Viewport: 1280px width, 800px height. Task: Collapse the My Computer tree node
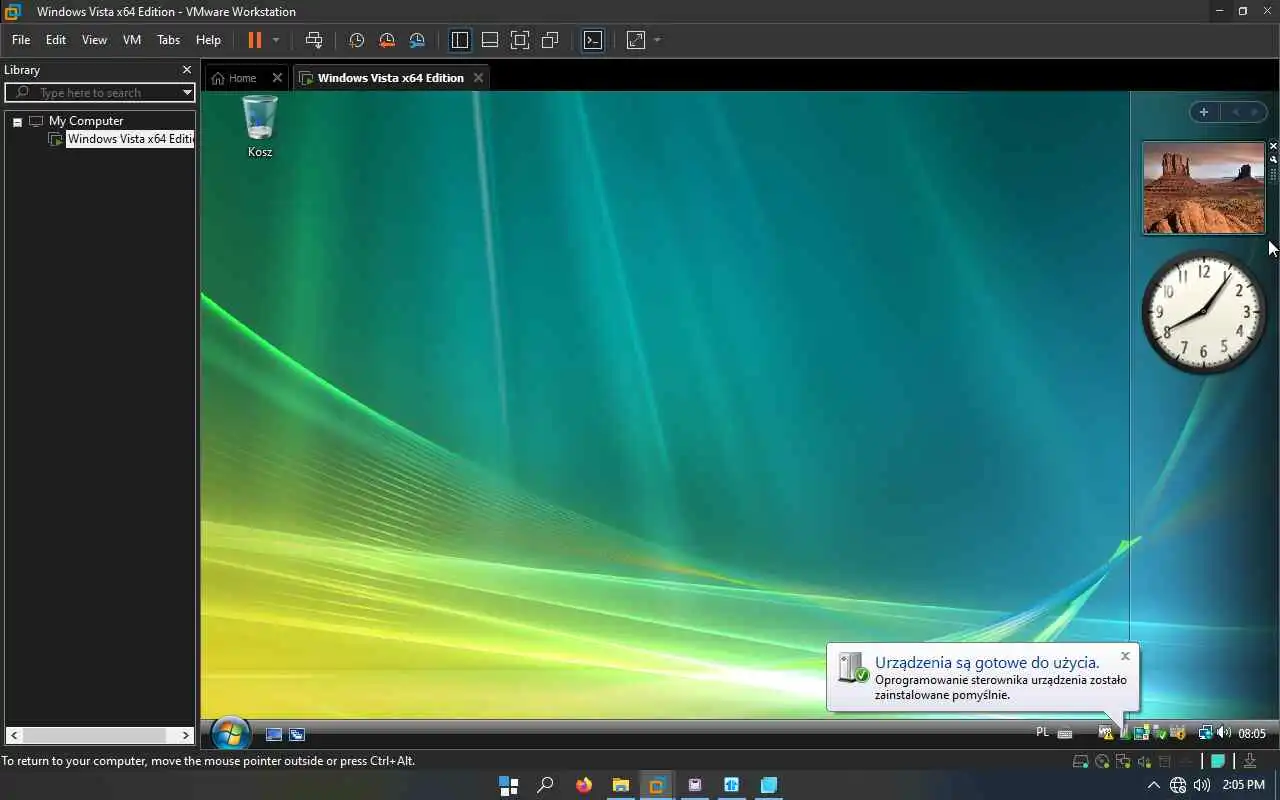point(17,121)
